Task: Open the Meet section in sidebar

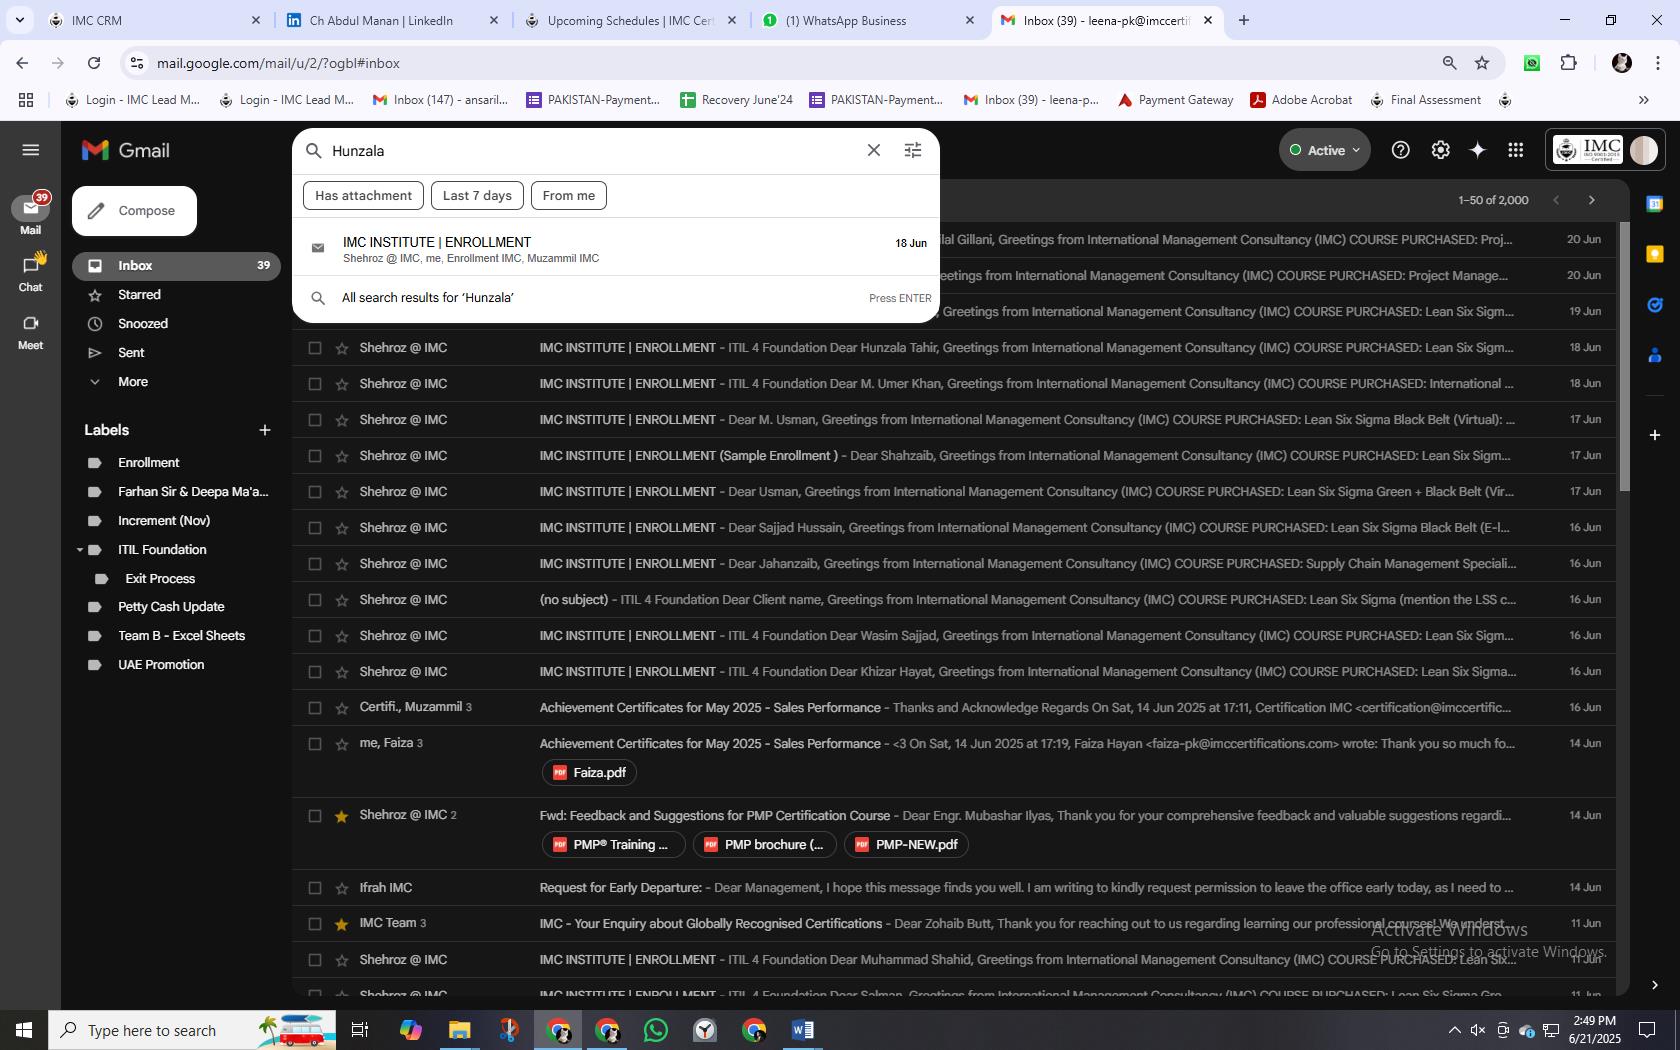Action: [30, 331]
